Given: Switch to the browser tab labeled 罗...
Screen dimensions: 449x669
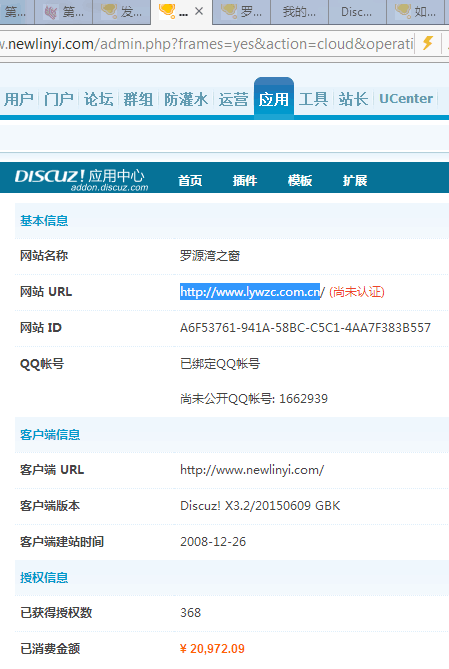Looking at the screenshot, I should click(x=242, y=12).
